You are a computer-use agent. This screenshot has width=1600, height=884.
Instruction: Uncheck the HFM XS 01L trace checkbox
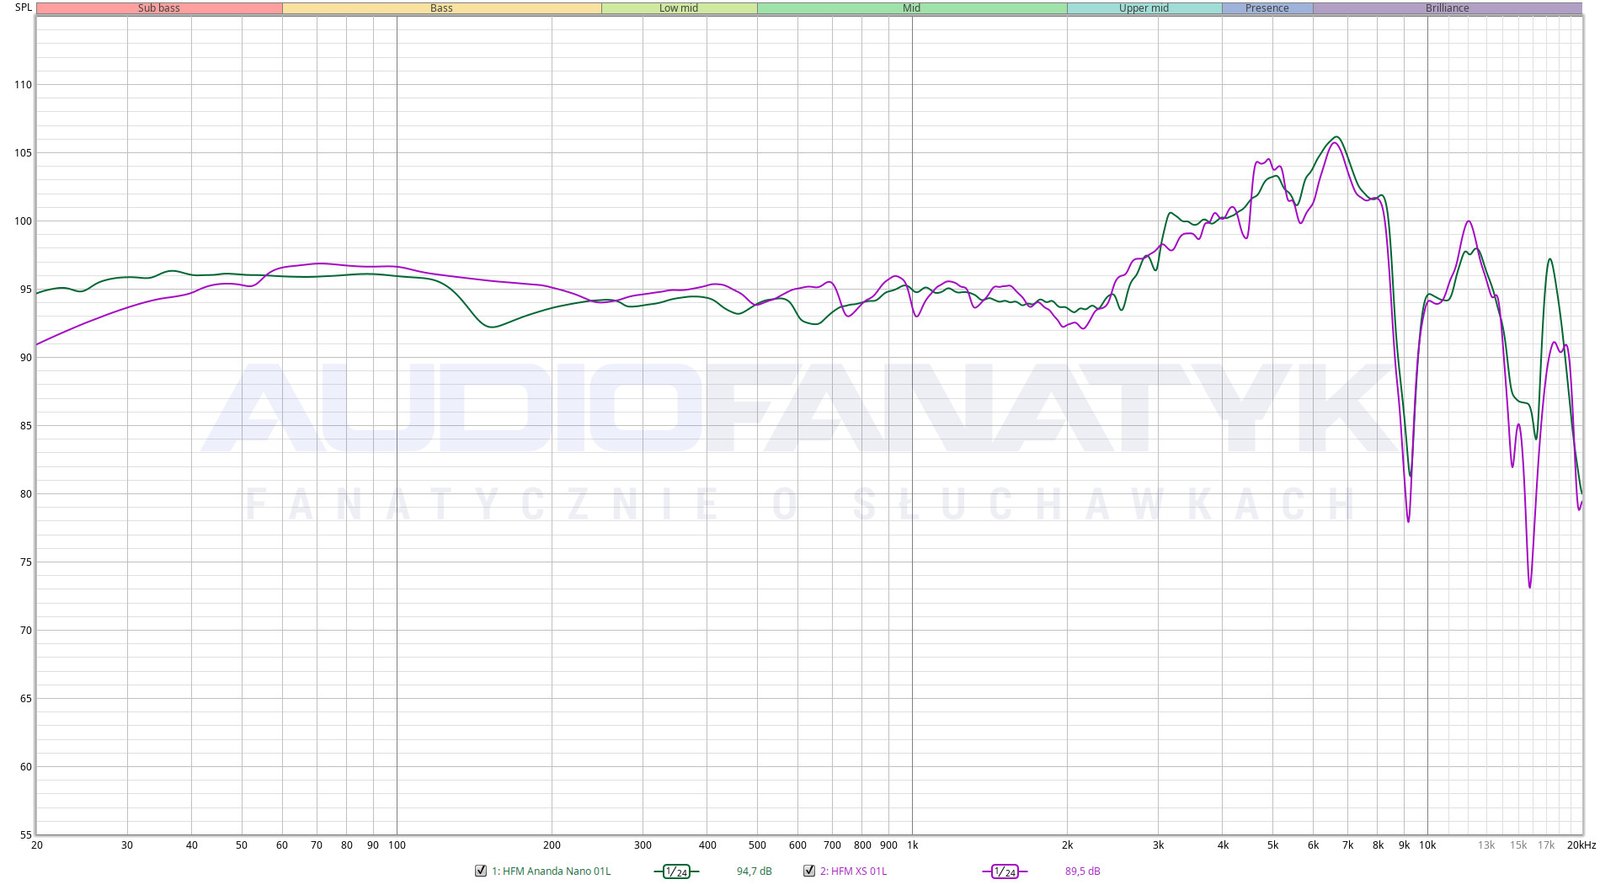(809, 871)
